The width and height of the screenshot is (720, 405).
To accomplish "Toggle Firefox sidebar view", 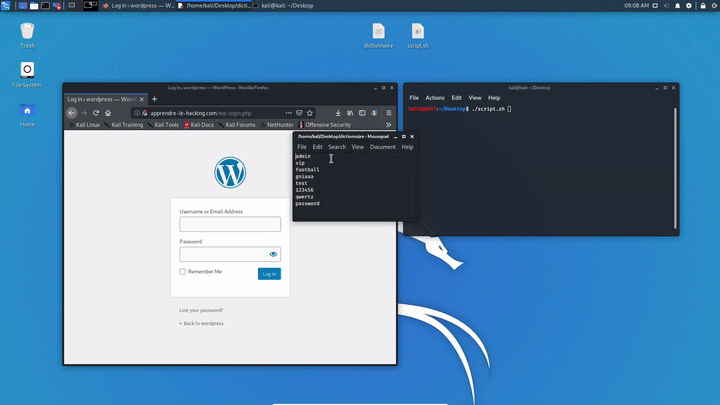I will 362,113.
